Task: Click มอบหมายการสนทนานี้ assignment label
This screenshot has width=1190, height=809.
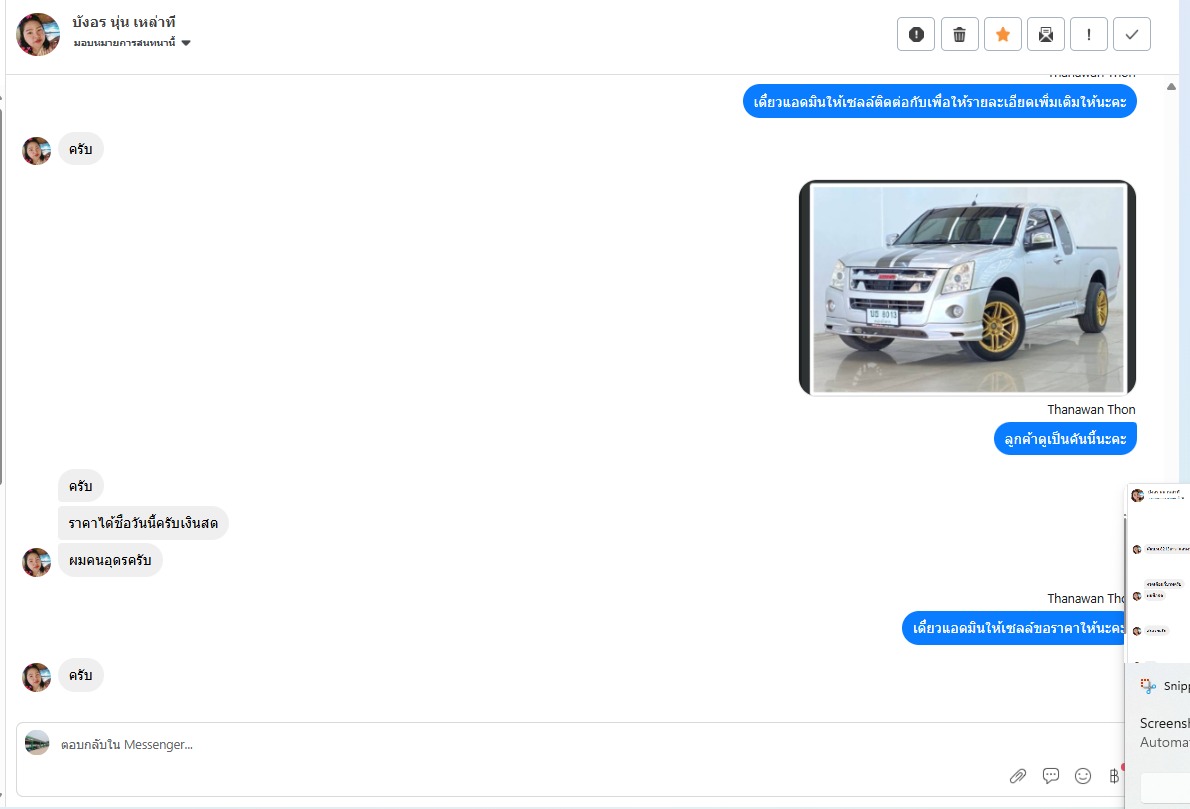Action: point(124,43)
